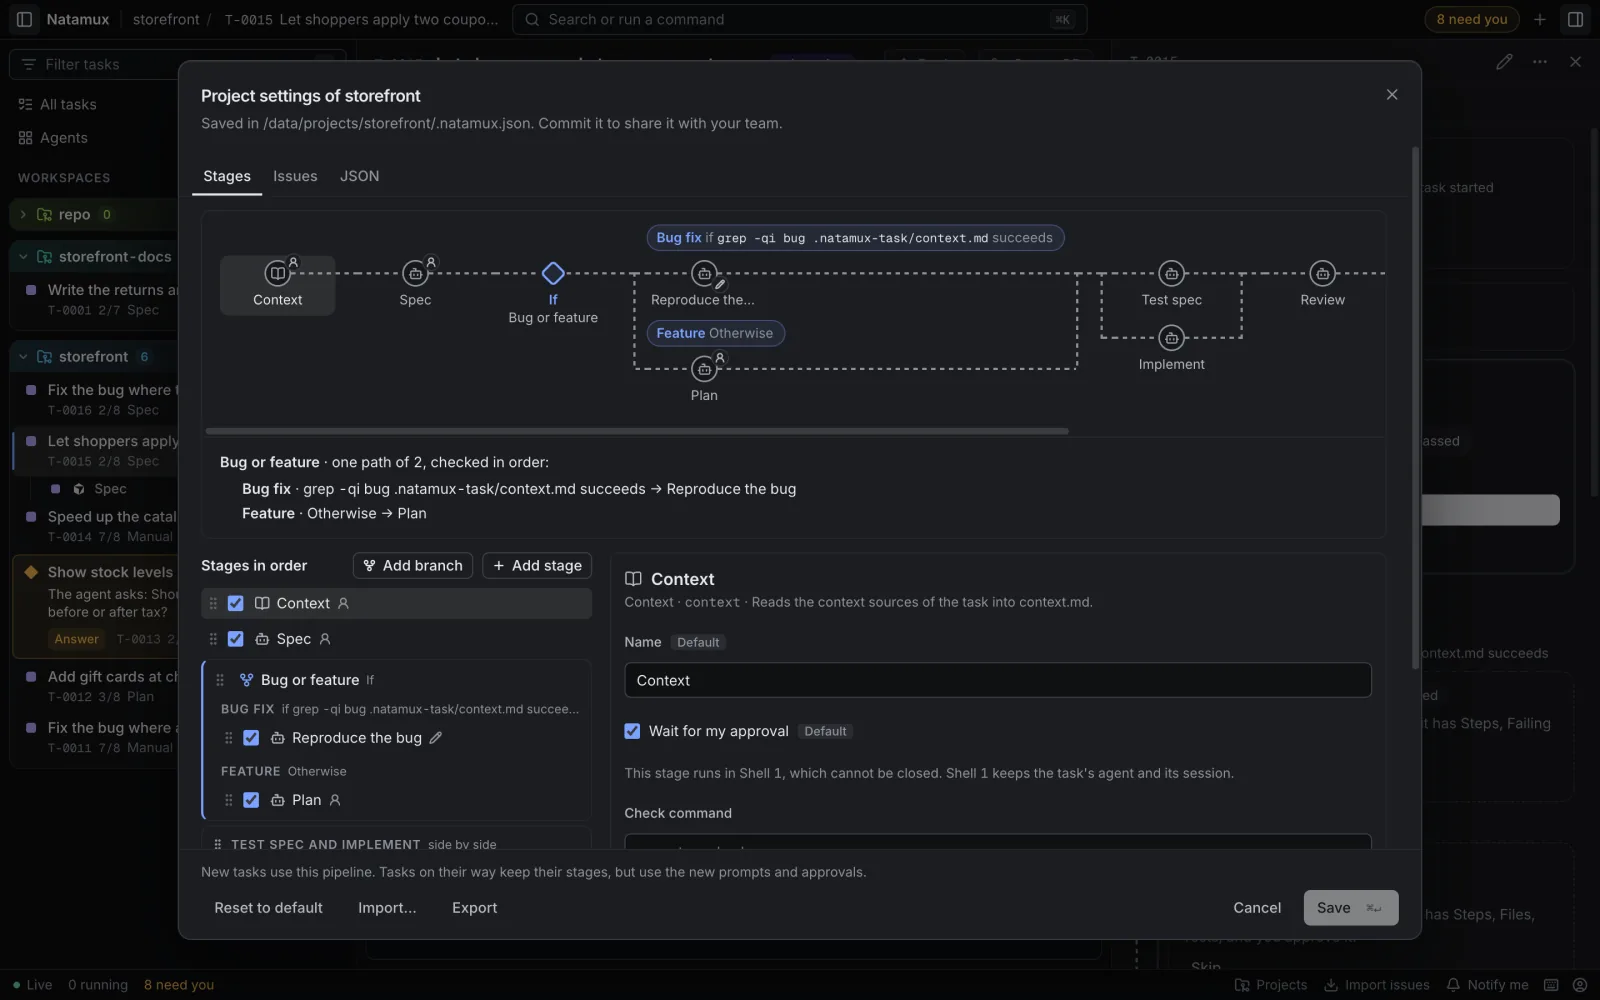
Task: Click Reset to default
Action: pos(268,908)
